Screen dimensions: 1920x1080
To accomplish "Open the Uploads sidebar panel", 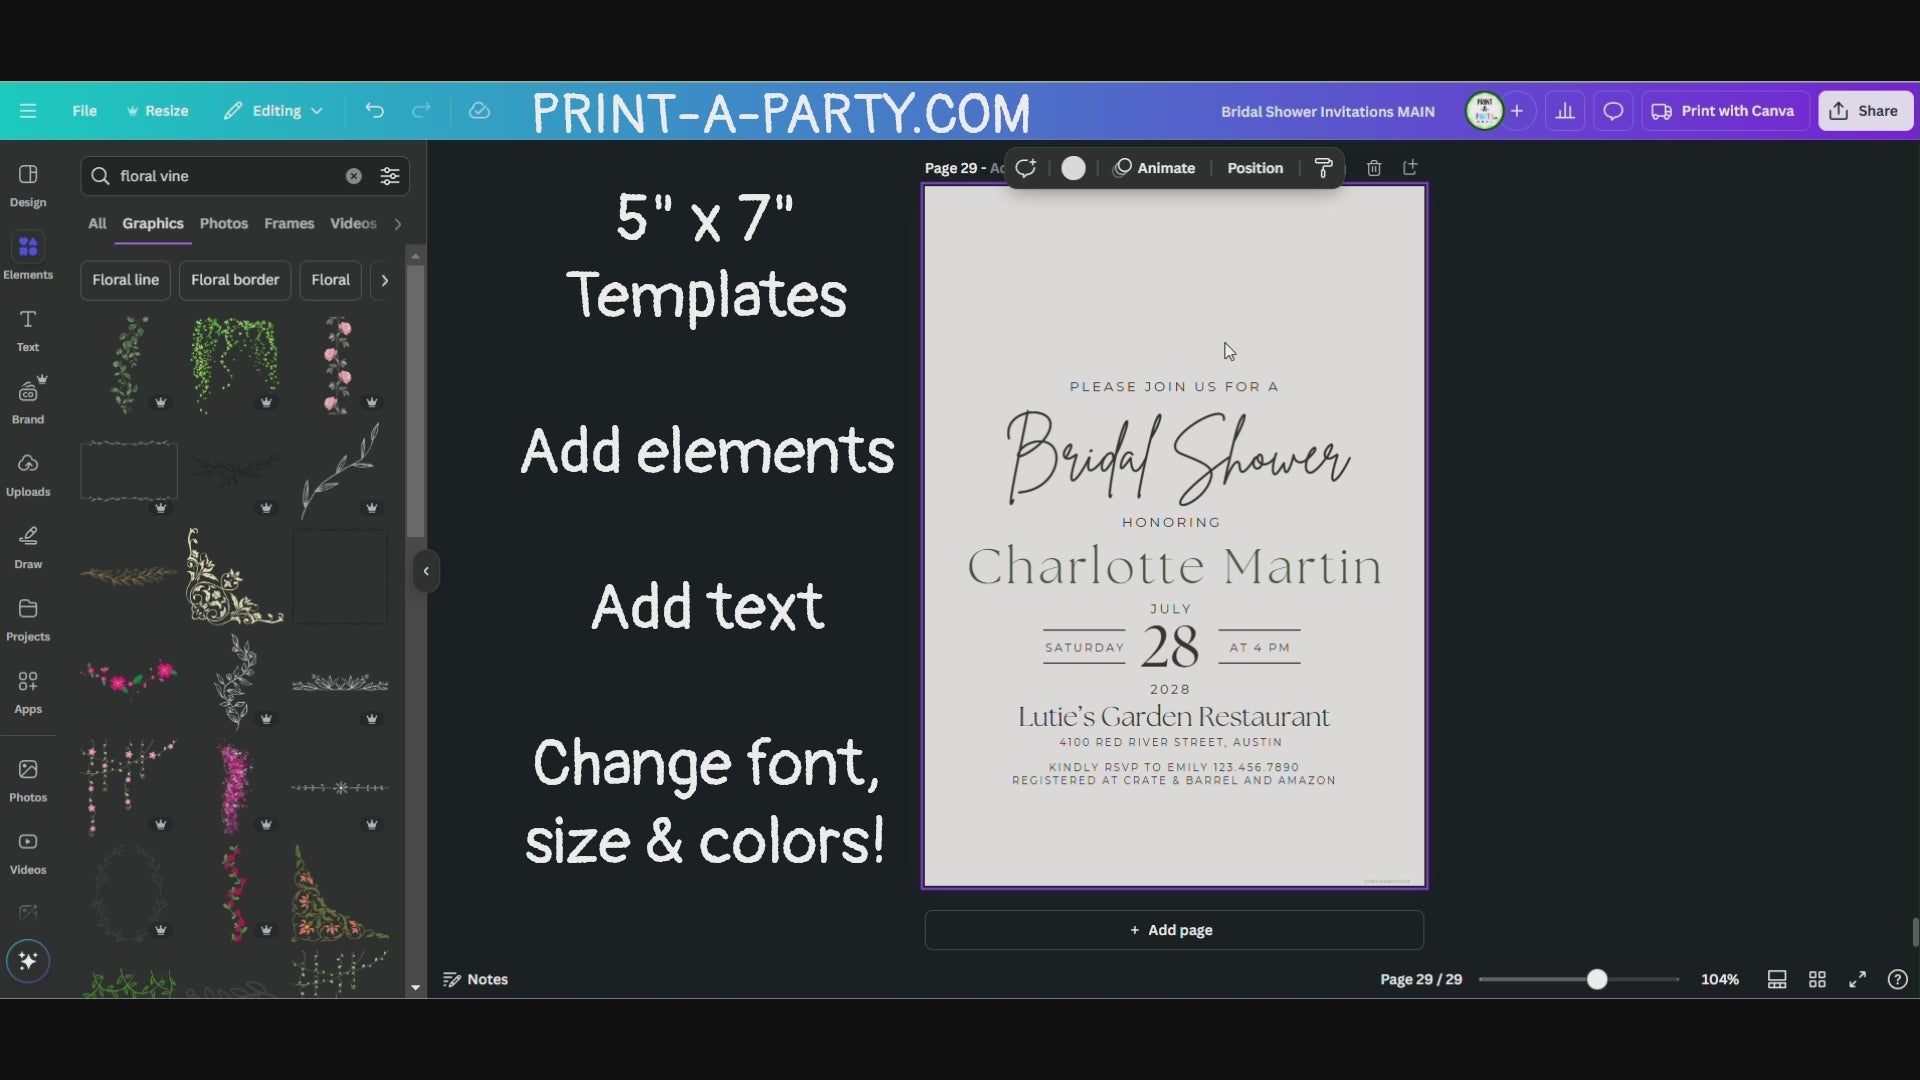I will tap(28, 476).
